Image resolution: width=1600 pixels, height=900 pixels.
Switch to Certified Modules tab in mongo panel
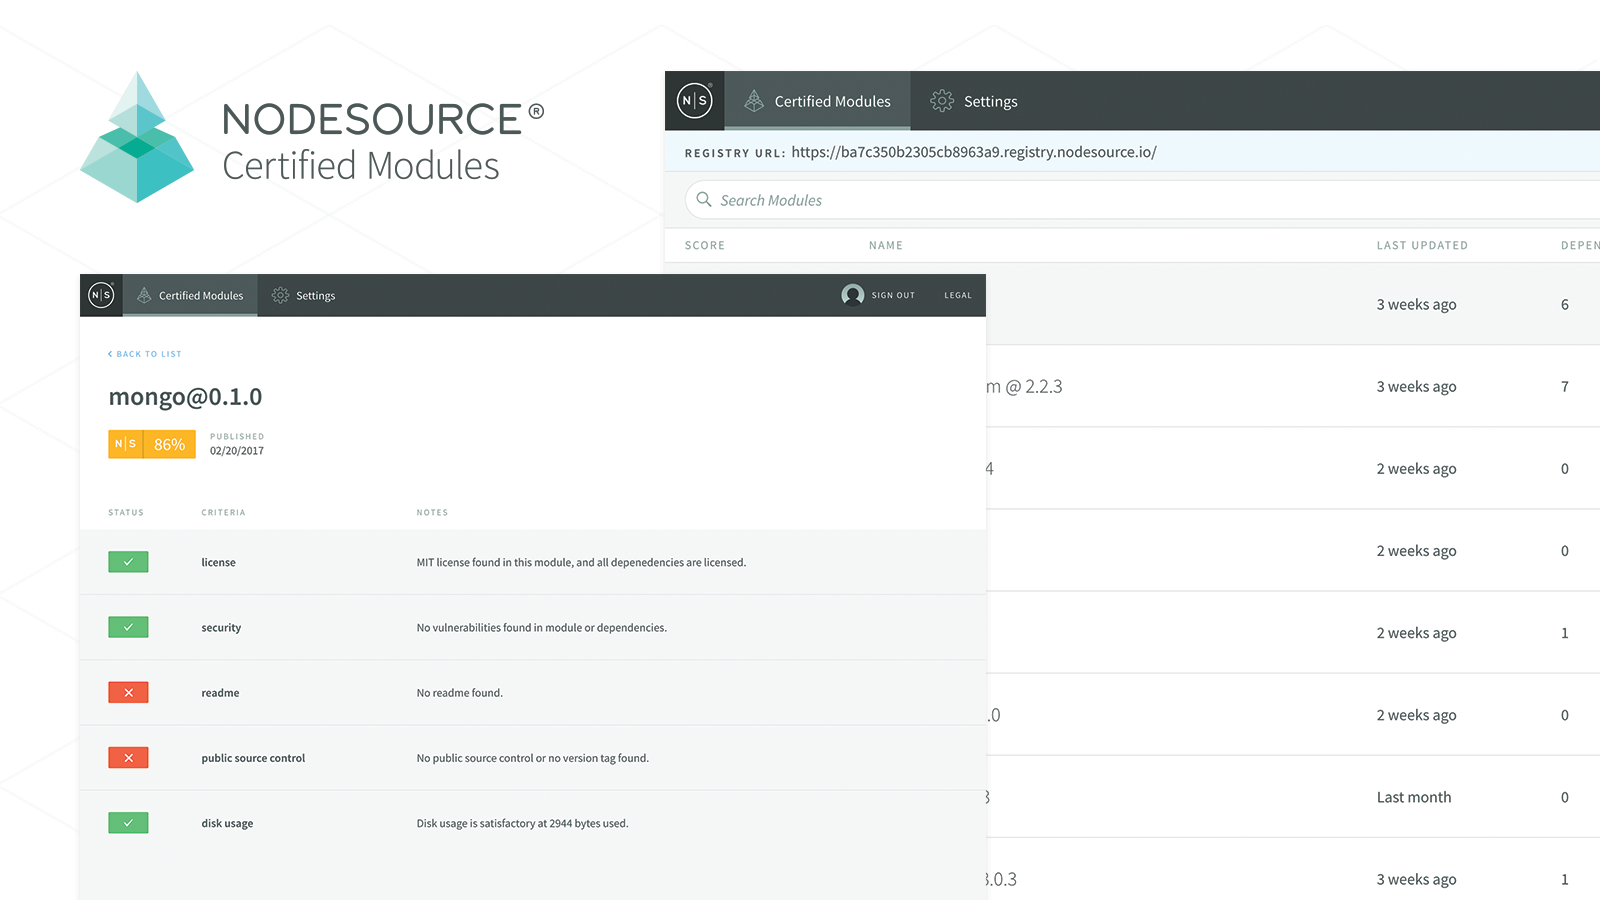[190, 295]
